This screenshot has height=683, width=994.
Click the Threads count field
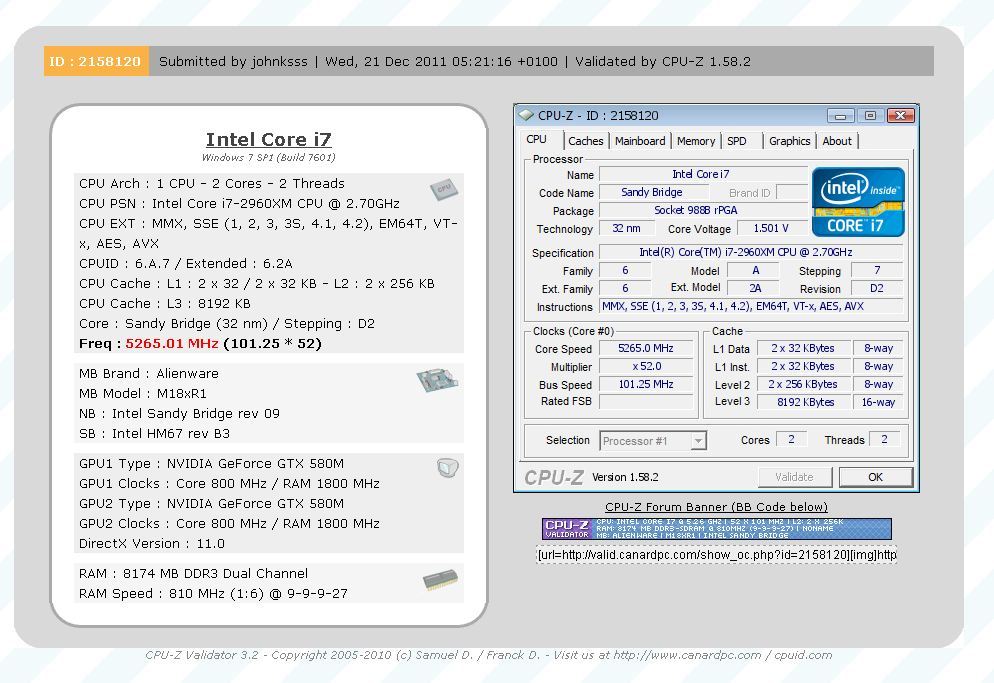[884, 439]
